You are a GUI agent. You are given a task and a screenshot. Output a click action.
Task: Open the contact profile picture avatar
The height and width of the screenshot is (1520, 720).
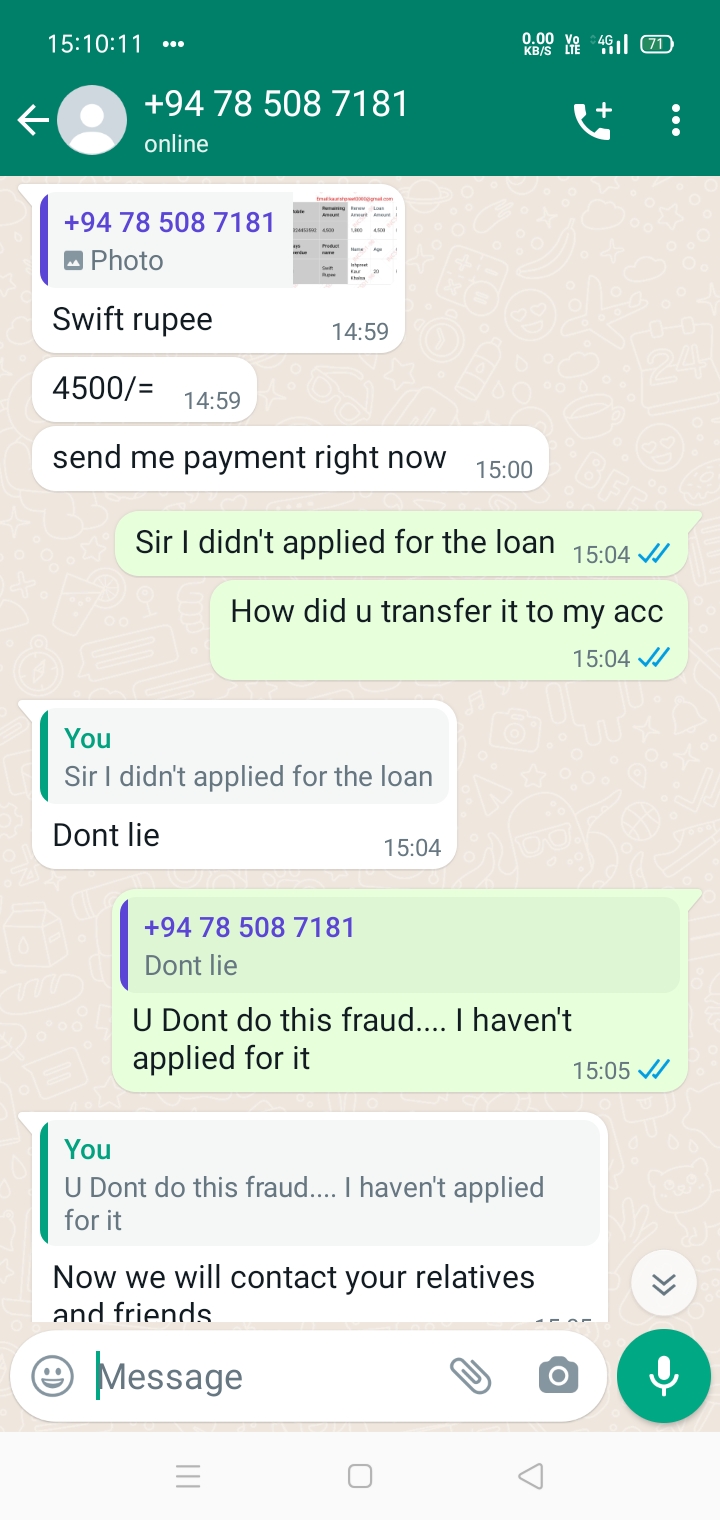tap(92, 121)
